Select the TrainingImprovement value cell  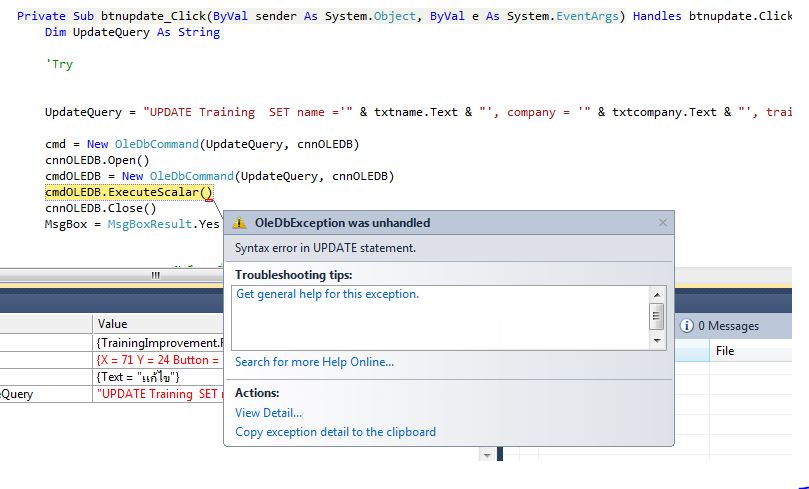pyautogui.click(x=158, y=342)
